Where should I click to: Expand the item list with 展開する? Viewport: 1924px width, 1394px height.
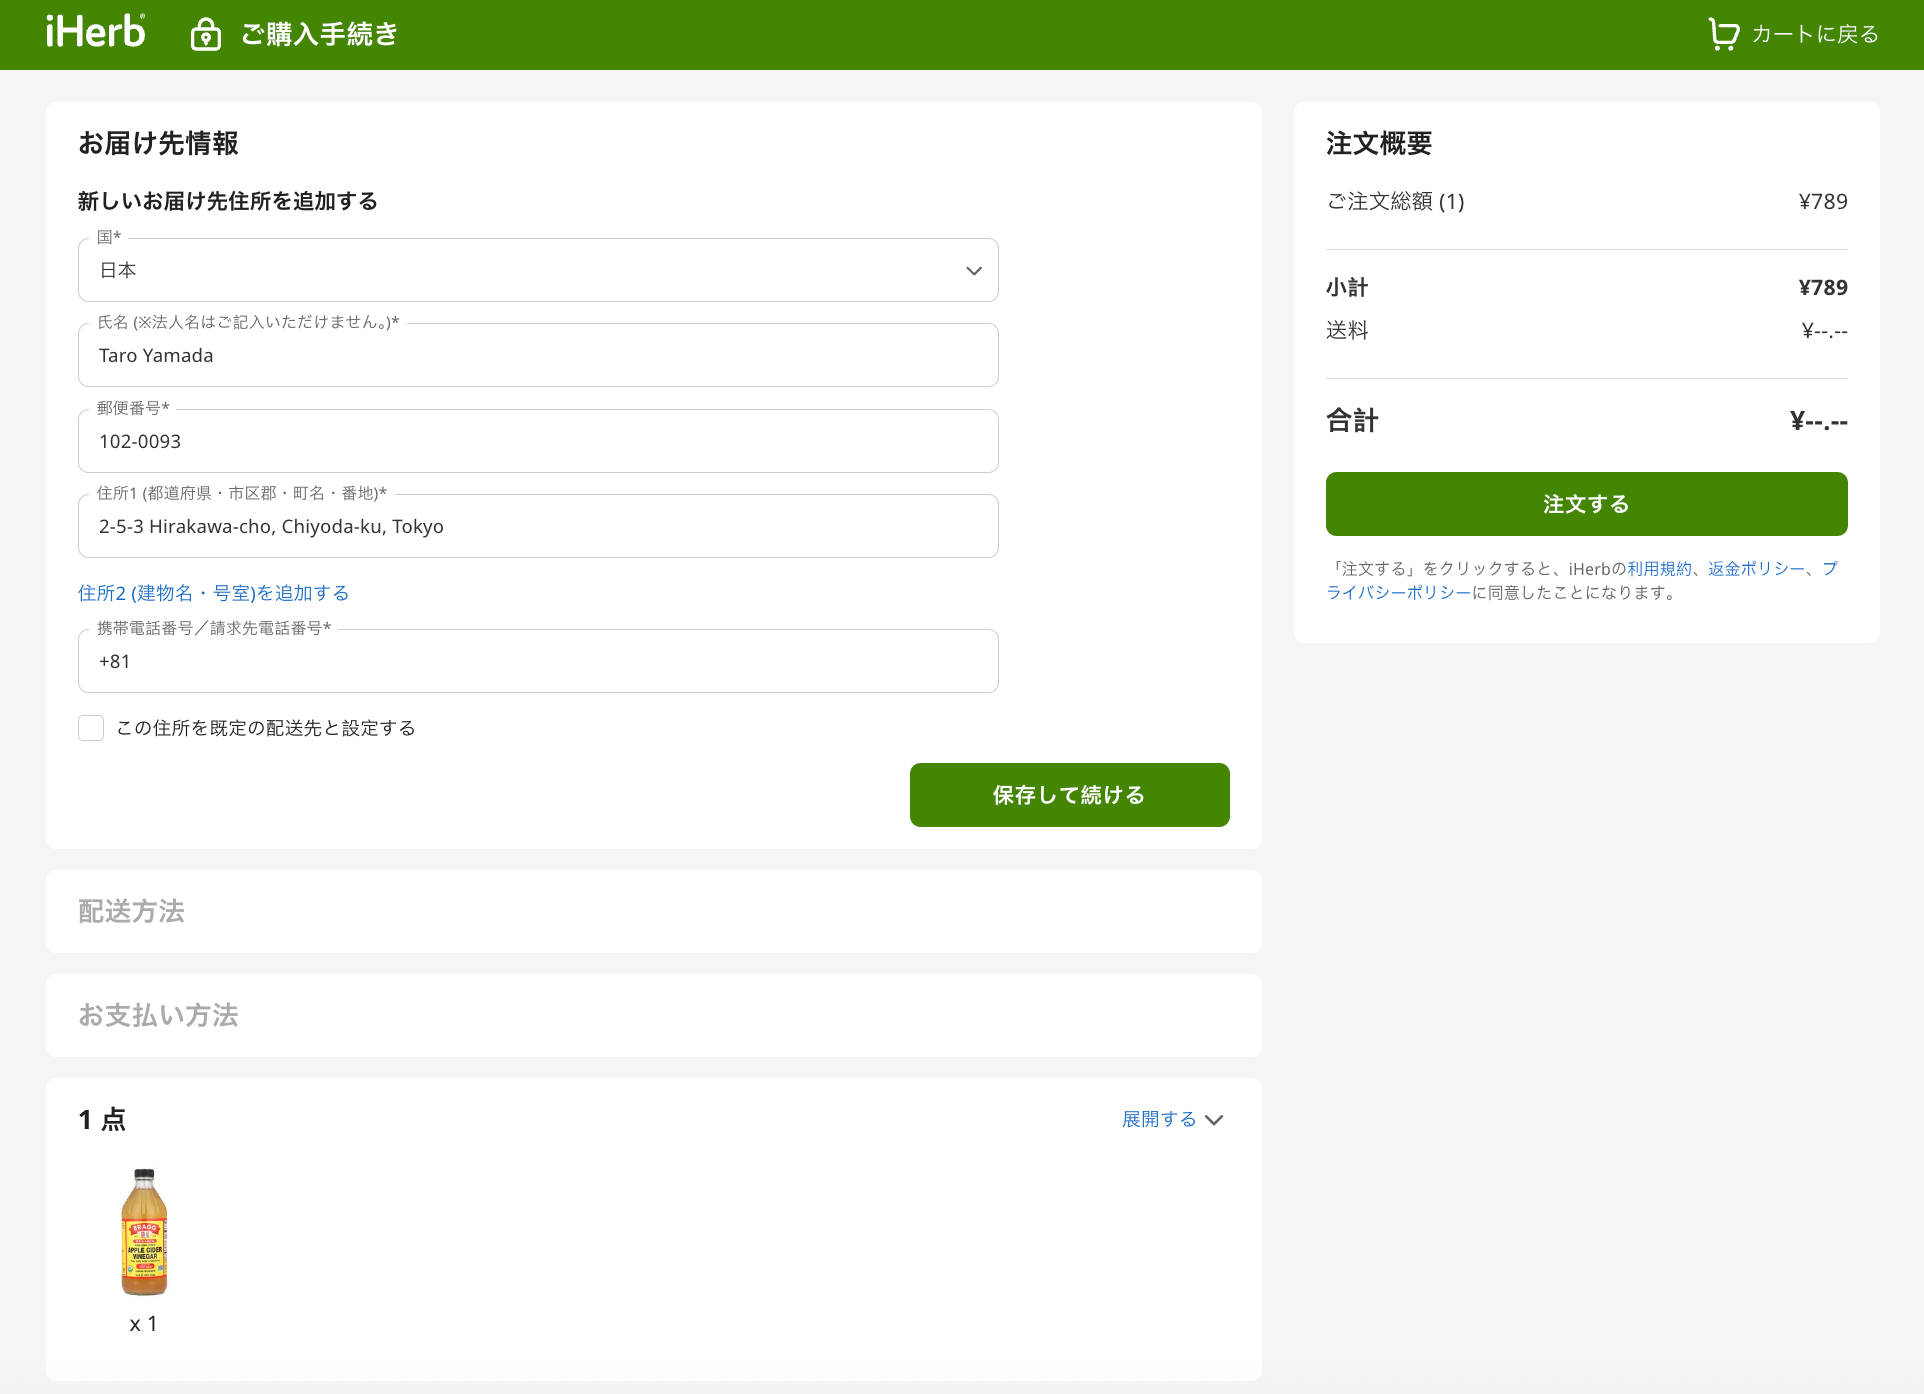click(x=1159, y=1119)
